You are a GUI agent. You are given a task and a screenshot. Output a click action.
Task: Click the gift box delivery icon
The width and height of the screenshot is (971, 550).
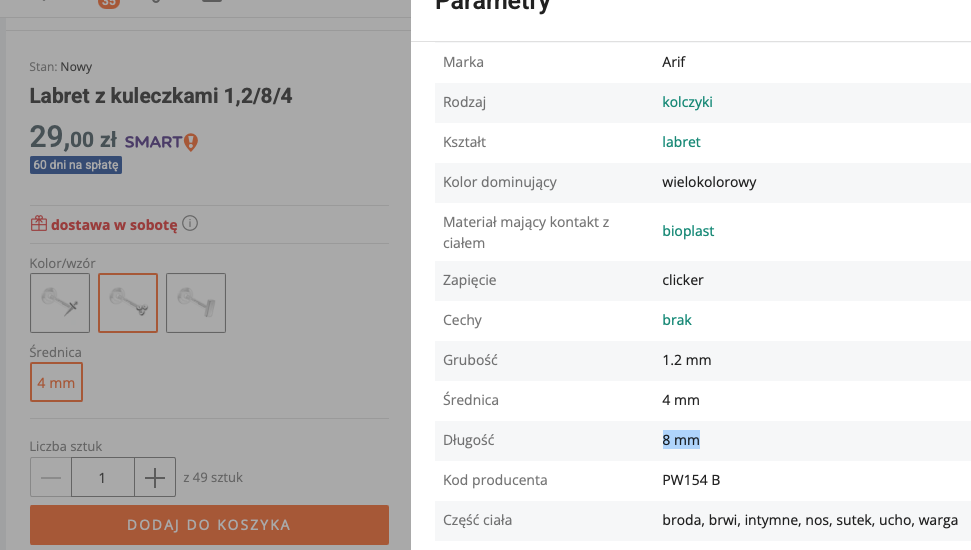coord(39,225)
